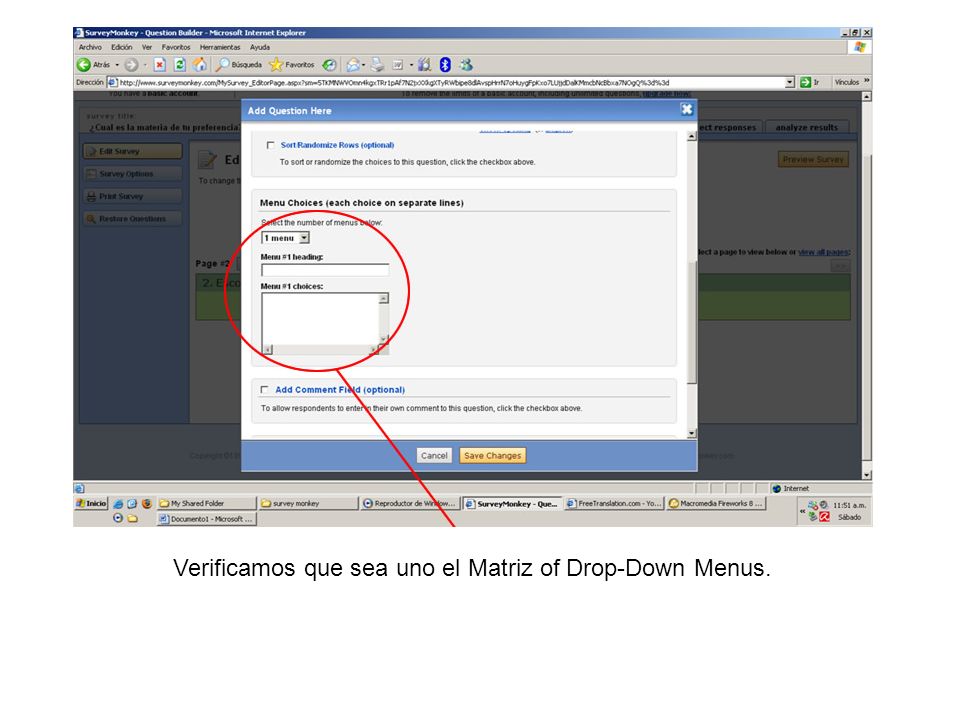
Task: Open the Archivo menu
Action: pos(90,47)
